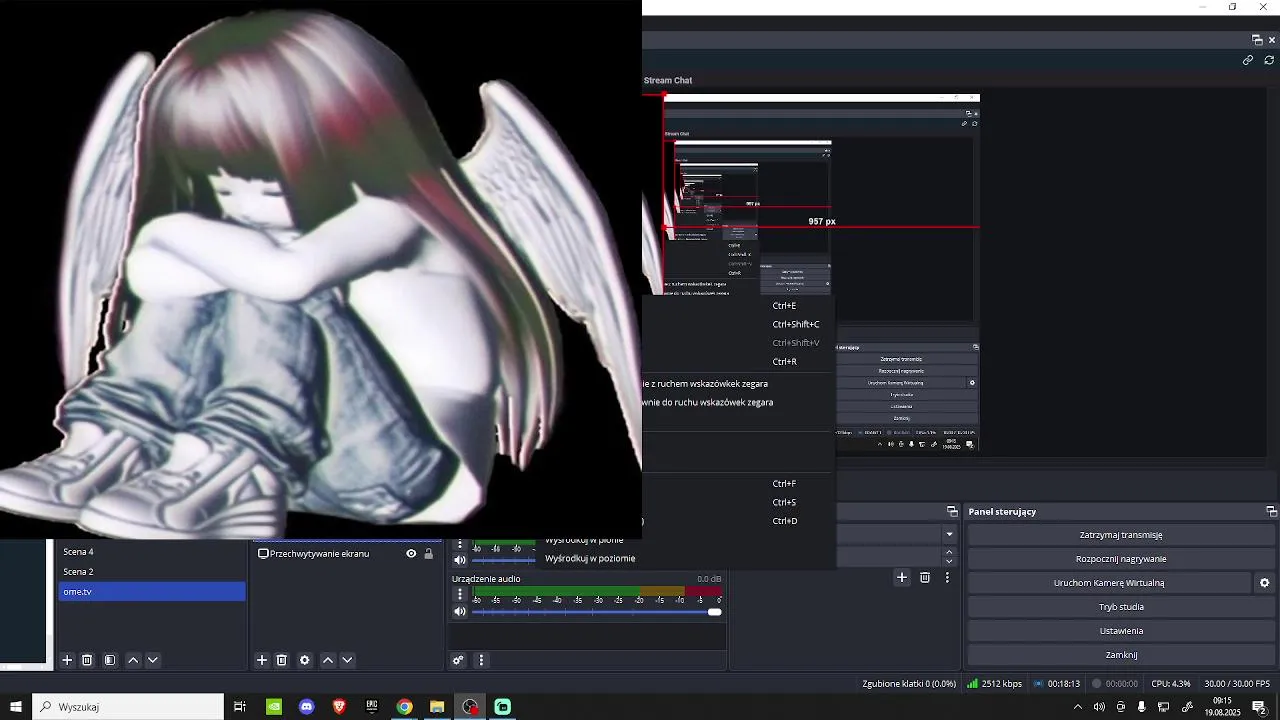
Task: Click the 2512 kbps bitrate status
Action: click(994, 684)
